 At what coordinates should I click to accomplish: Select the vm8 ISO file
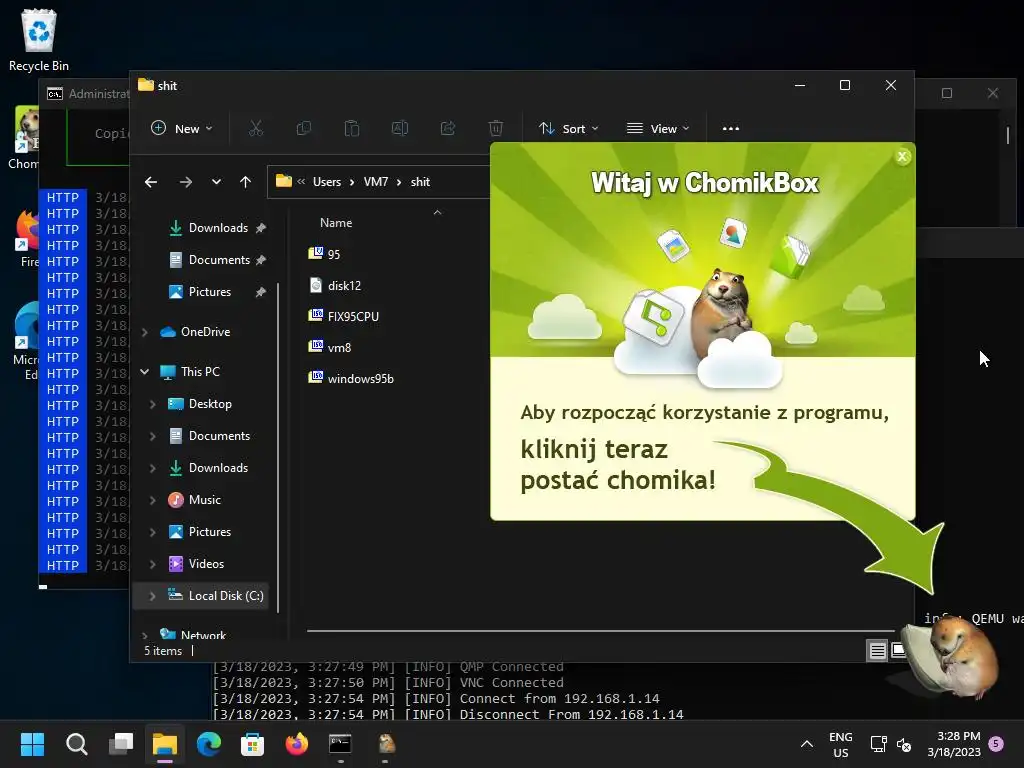pyautogui.click(x=330, y=347)
